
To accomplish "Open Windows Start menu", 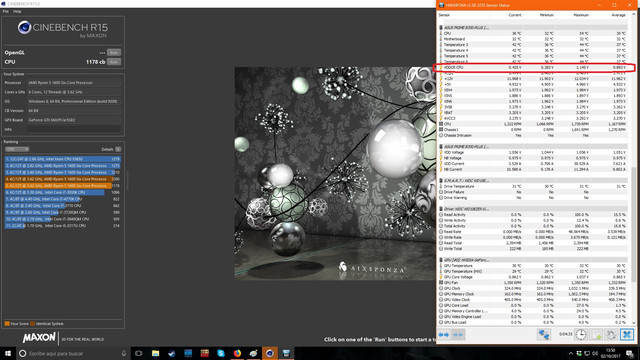I will point(8,353).
